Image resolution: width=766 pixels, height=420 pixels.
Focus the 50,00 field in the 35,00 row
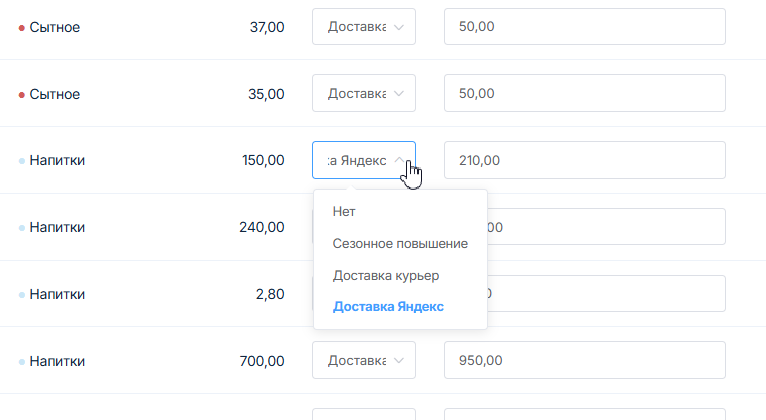(584, 94)
